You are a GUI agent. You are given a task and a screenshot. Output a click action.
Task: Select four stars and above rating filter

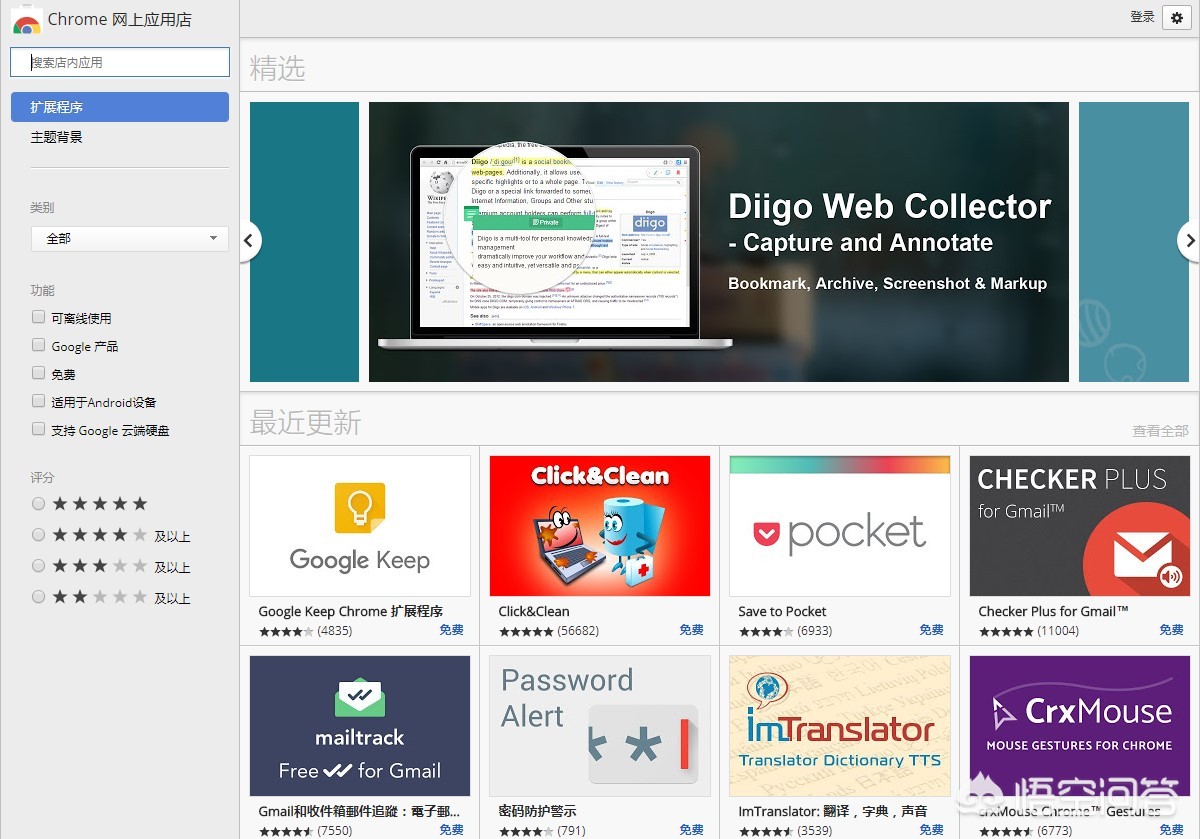[39, 535]
